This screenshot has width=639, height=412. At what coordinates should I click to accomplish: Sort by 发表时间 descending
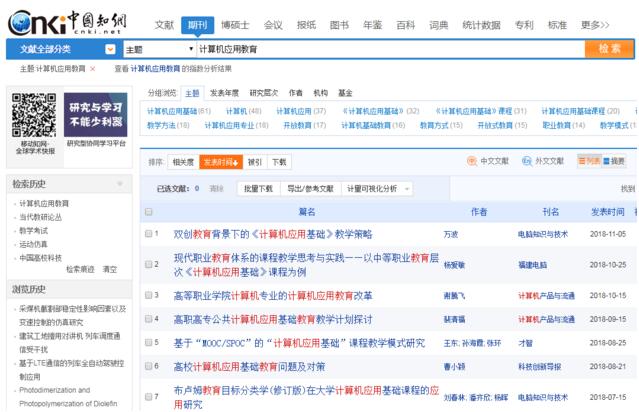click(x=220, y=162)
